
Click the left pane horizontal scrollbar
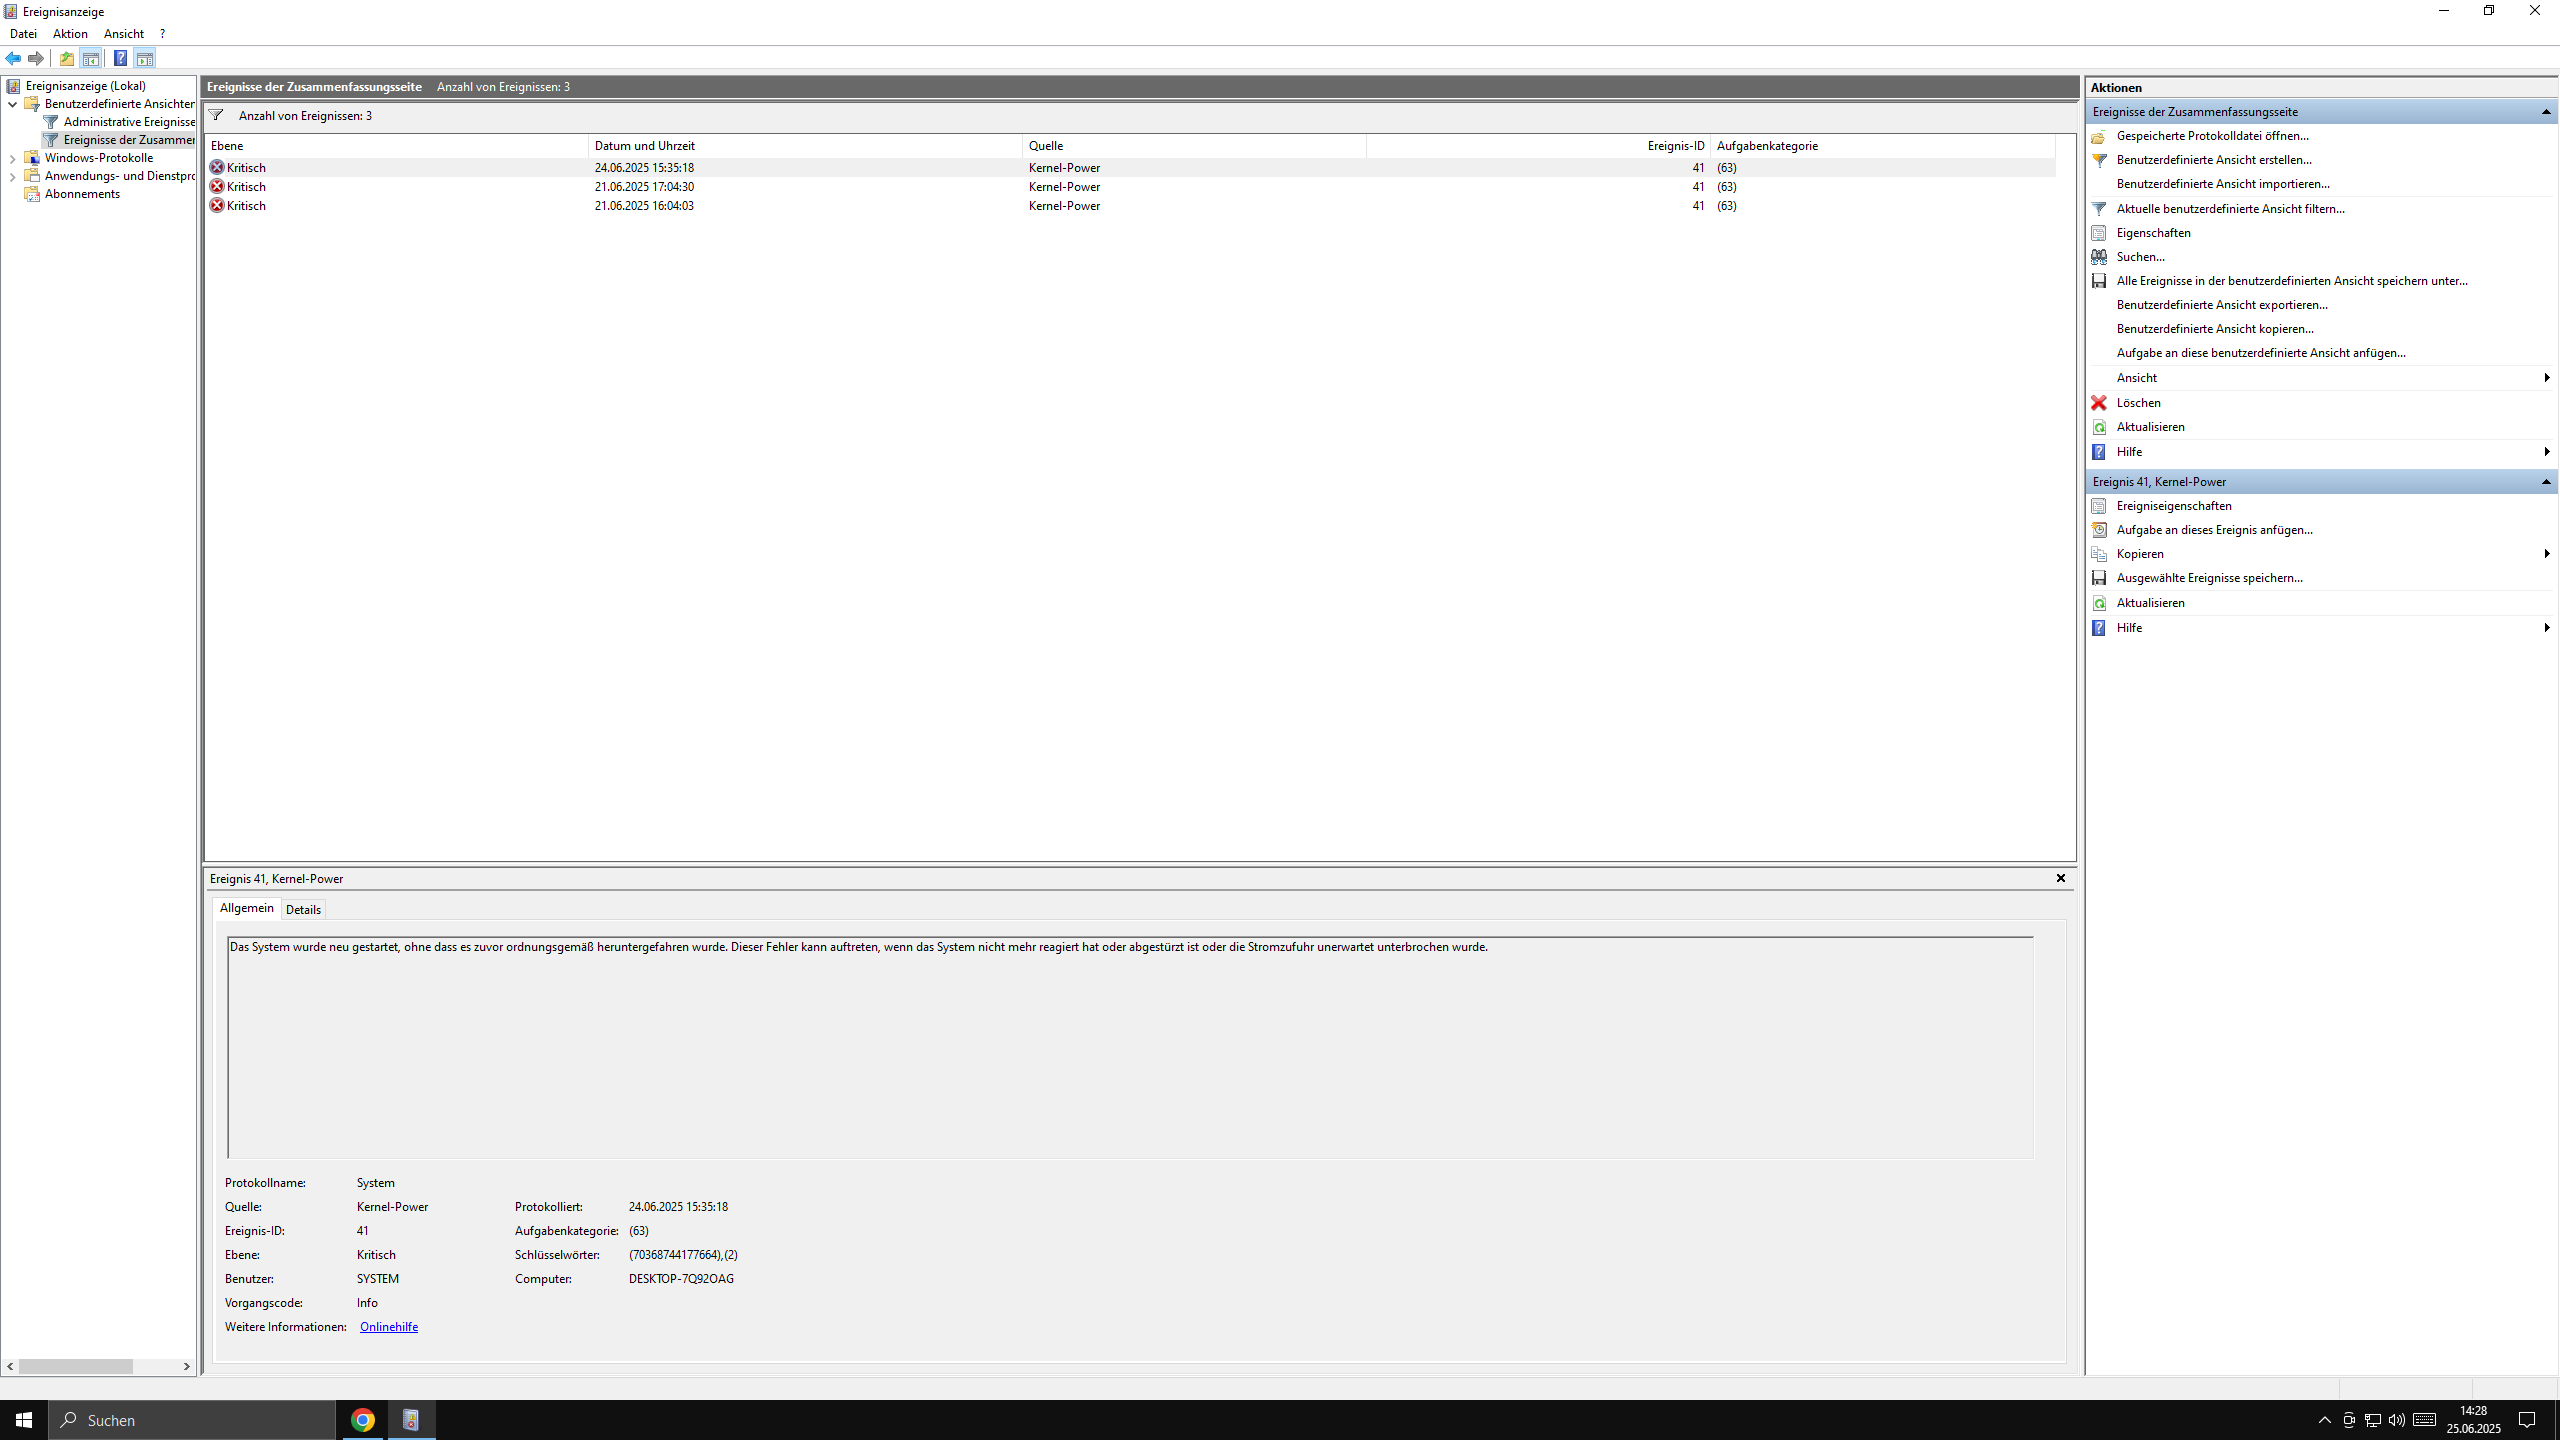[x=75, y=1366]
